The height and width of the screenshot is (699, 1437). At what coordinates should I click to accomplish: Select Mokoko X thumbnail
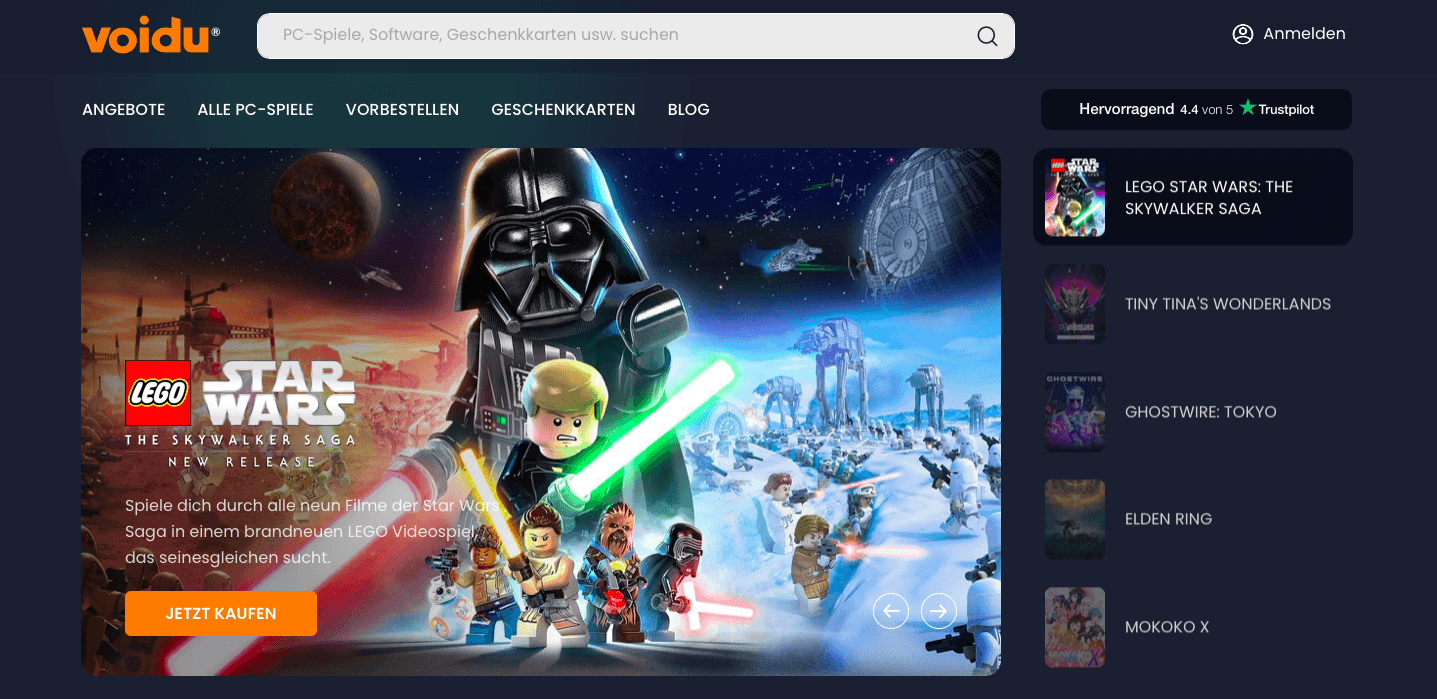click(1075, 627)
